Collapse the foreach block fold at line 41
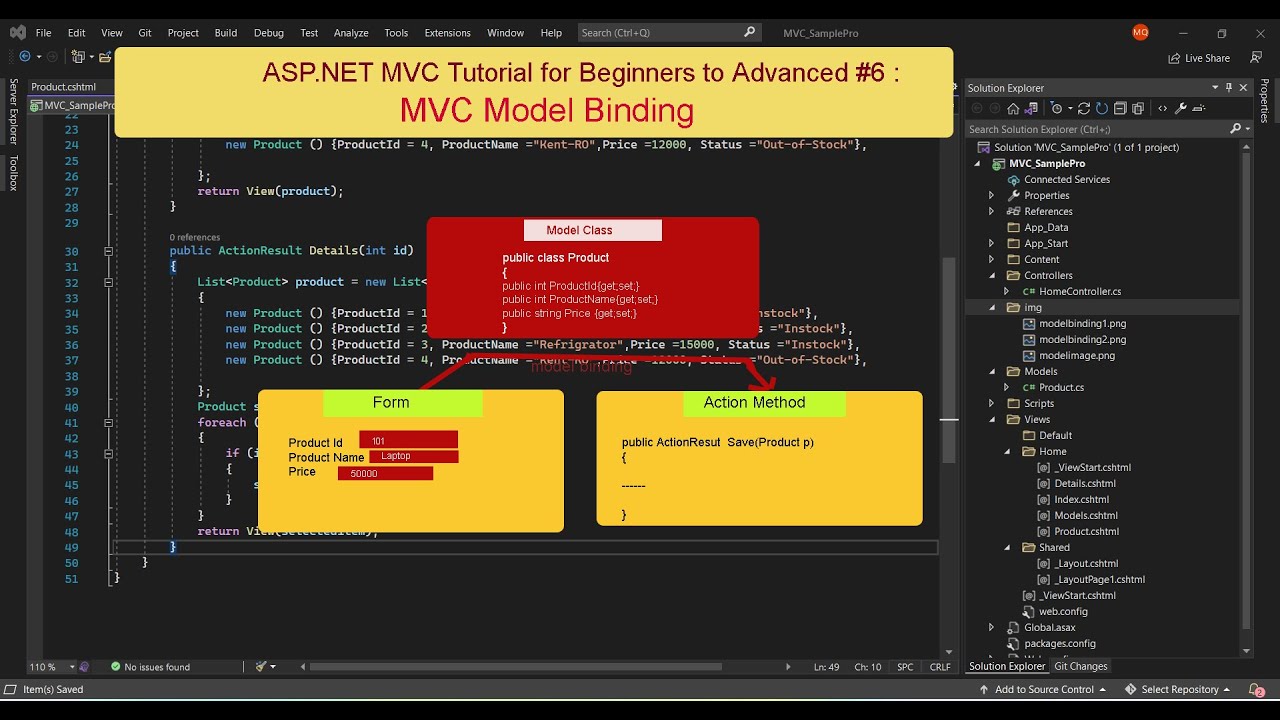This screenshot has width=1280, height=720. coord(108,422)
